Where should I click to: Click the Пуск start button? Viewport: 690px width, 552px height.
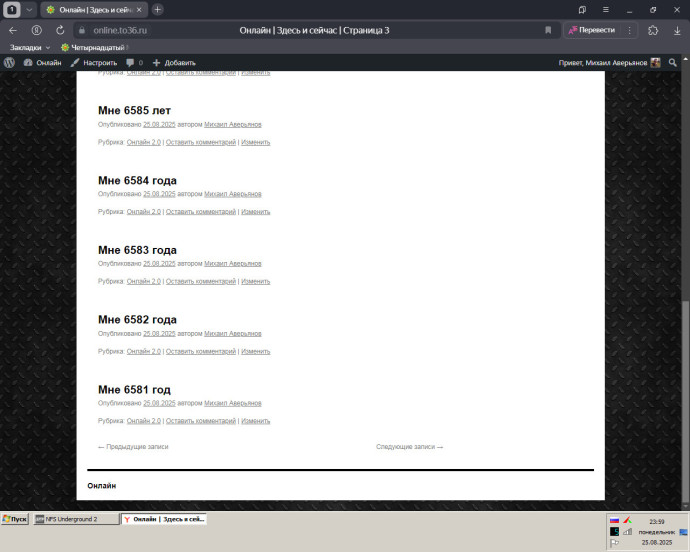tap(15, 519)
